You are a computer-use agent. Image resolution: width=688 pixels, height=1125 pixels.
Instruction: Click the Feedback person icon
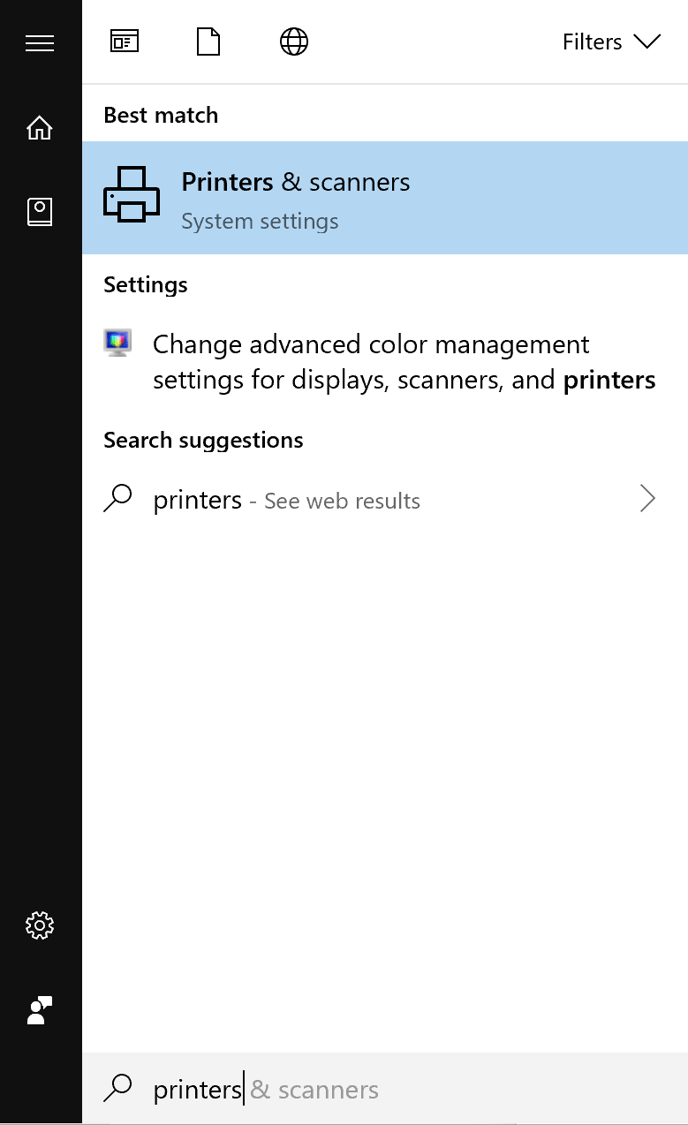[x=40, y=1011]
